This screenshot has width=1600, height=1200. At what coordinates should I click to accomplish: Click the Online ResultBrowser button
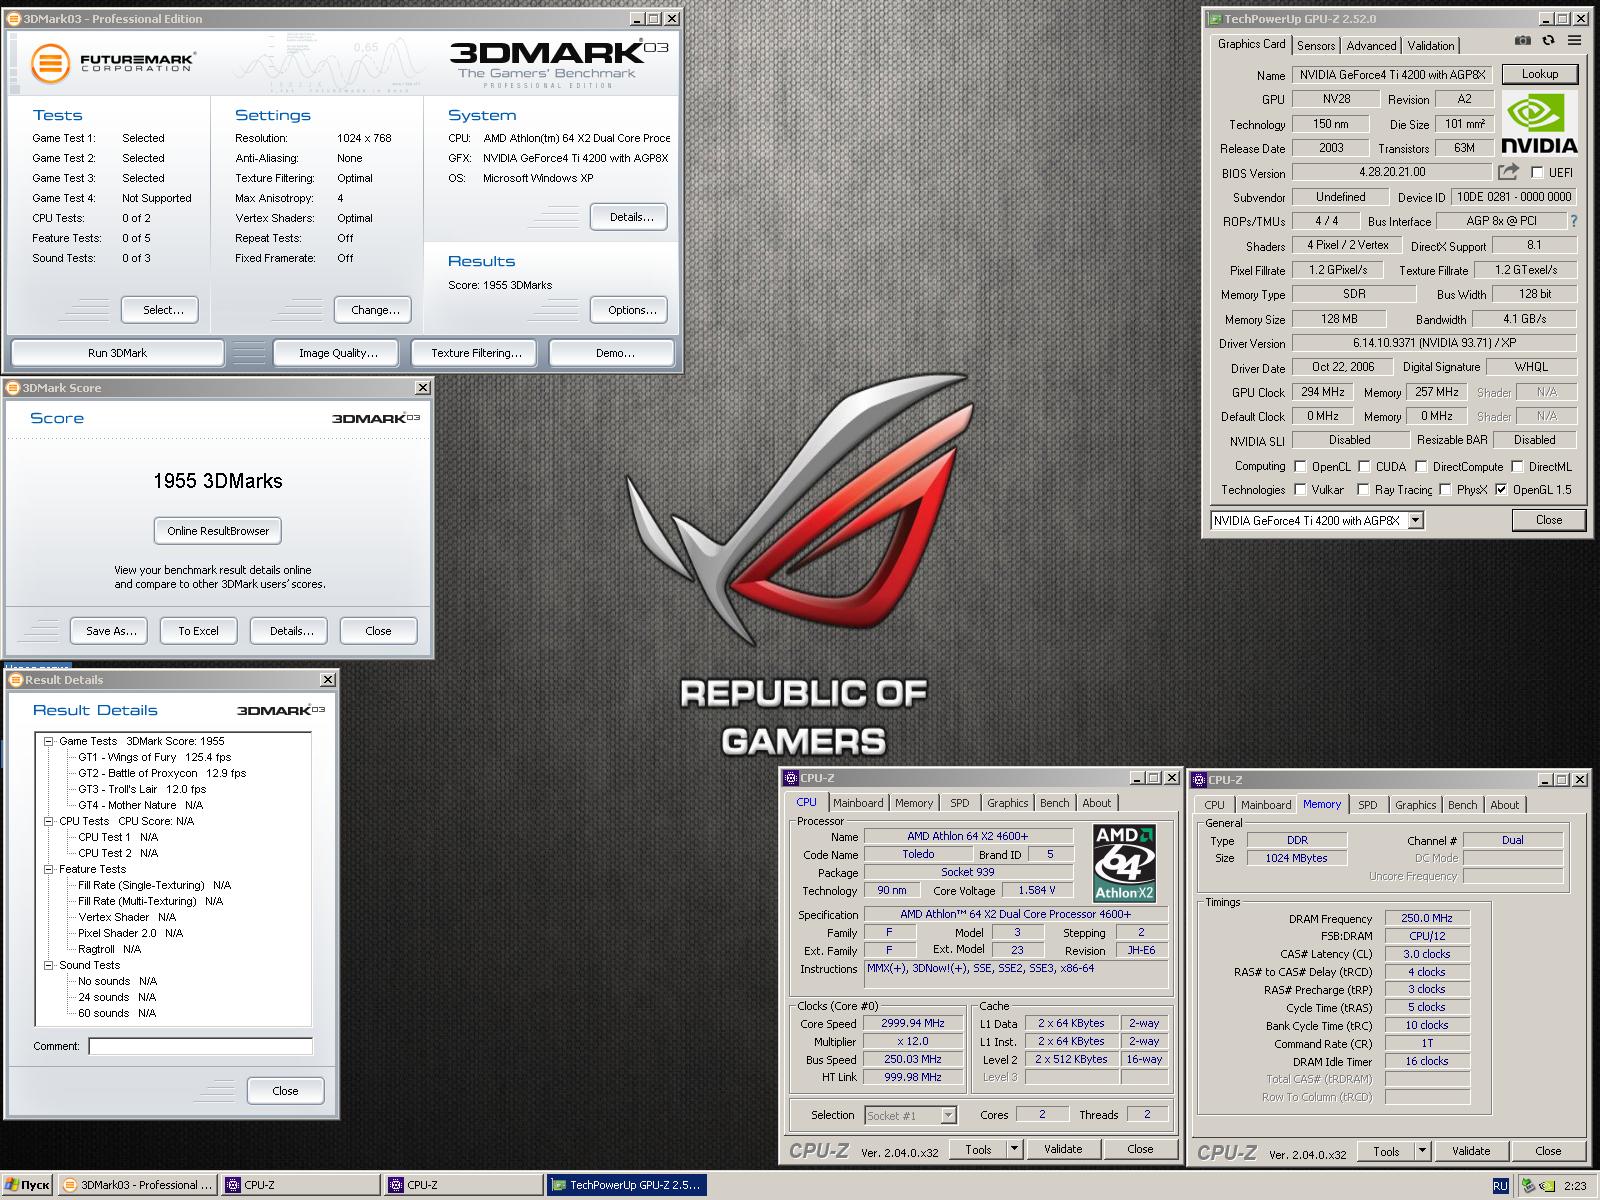(218, 531)
